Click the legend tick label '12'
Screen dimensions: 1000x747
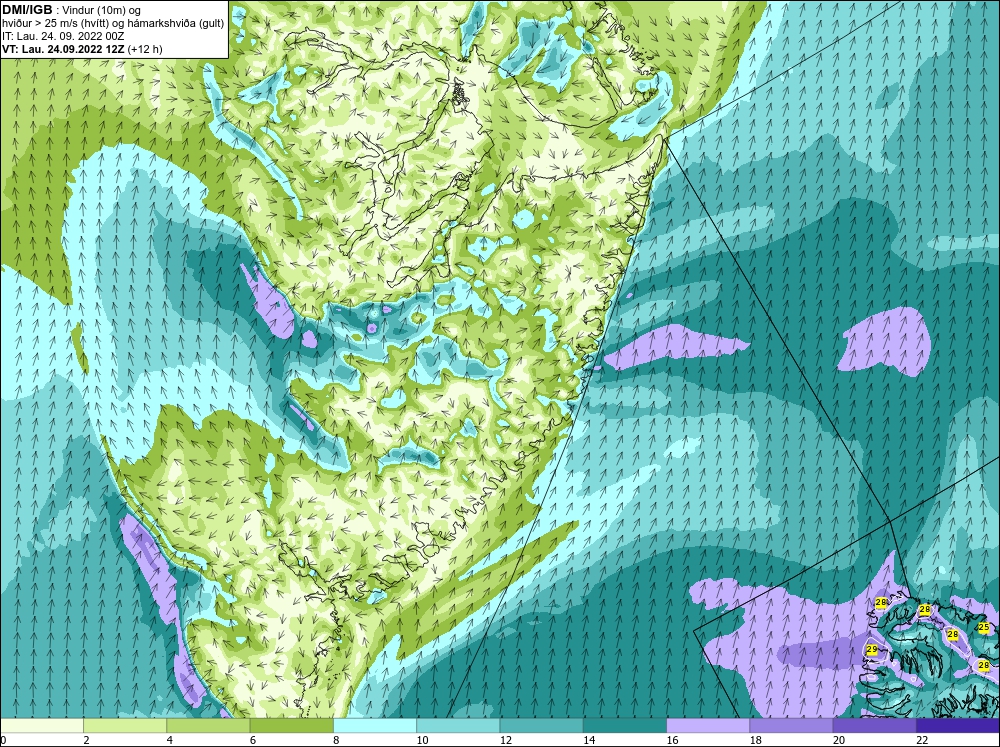pos(505,740)
